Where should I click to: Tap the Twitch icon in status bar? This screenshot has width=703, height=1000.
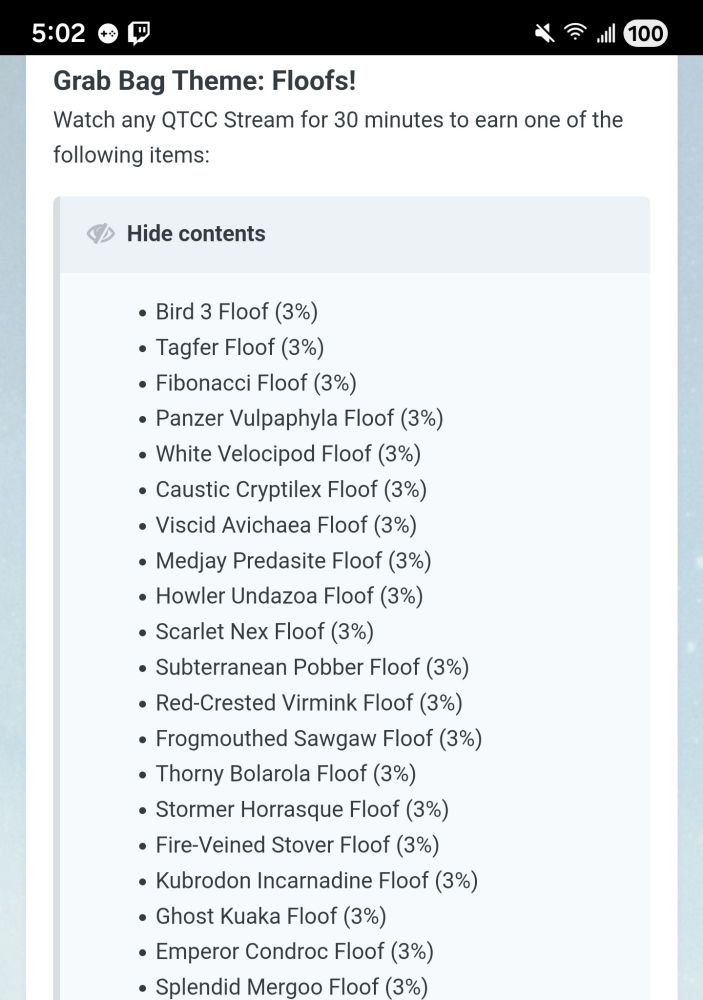point(139,33)
